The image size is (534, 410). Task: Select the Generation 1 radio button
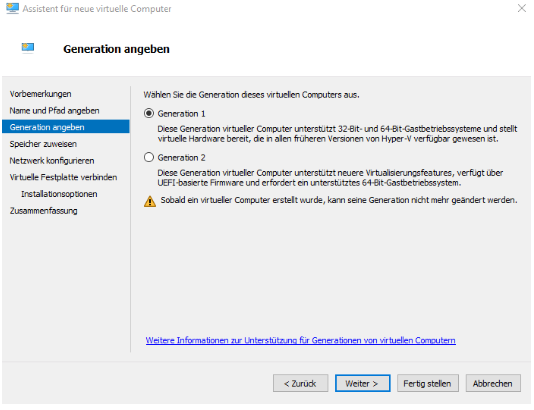click(x=149, y=113)
